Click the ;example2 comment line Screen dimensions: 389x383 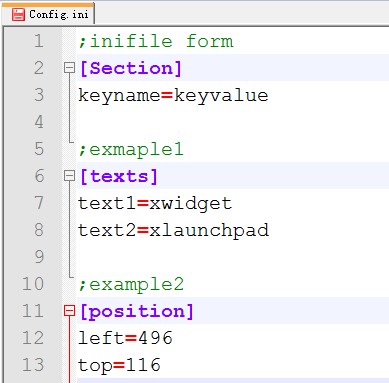[131, 285]
